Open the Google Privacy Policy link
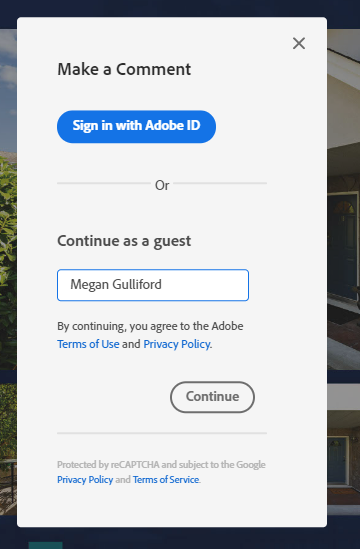 pyautogui.click(x=85, y=479)
